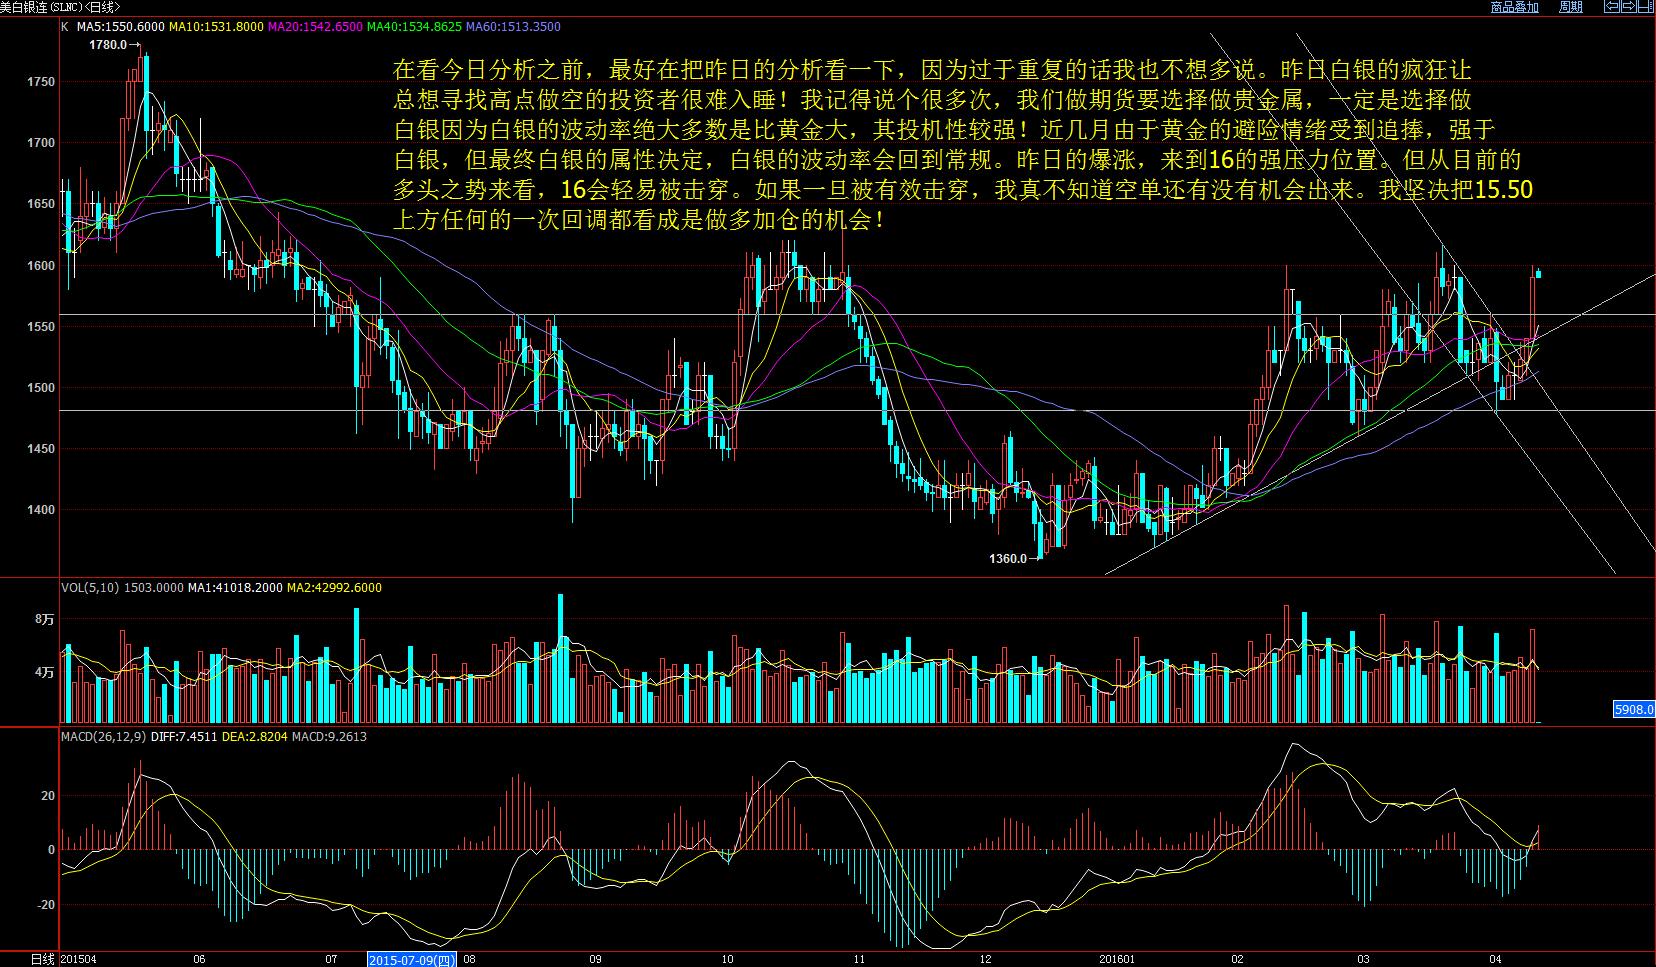Viewport: 1656px width, 967px height.
Task: Click the MACD(26,12,9) indicator label
Action: tap(103, 737)
